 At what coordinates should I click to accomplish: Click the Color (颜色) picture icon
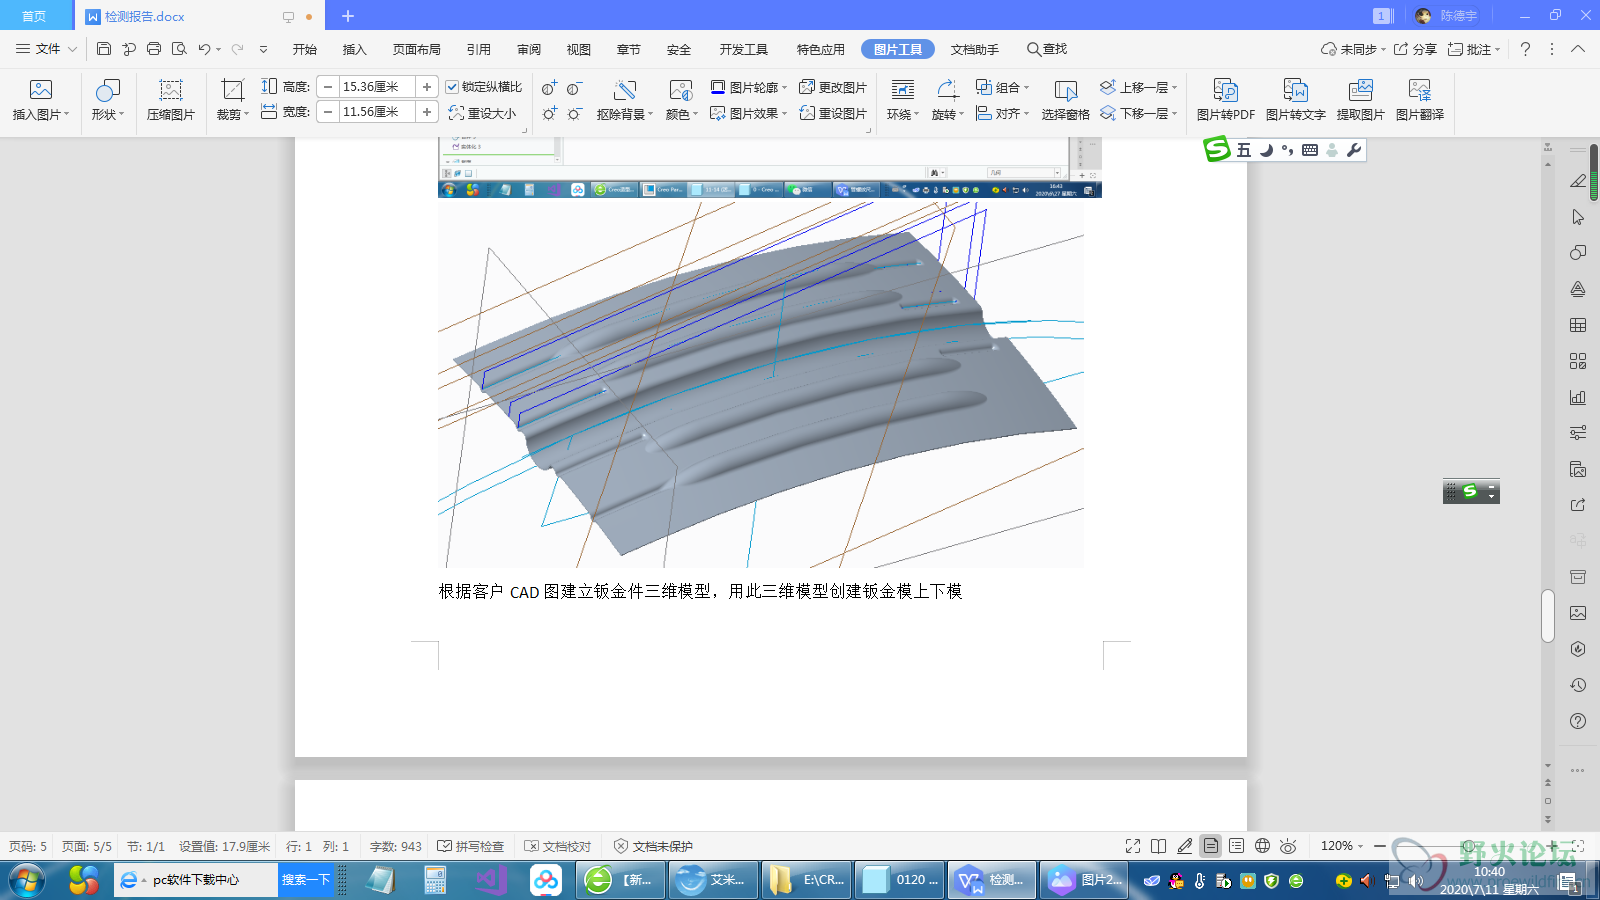pos(681,91)
